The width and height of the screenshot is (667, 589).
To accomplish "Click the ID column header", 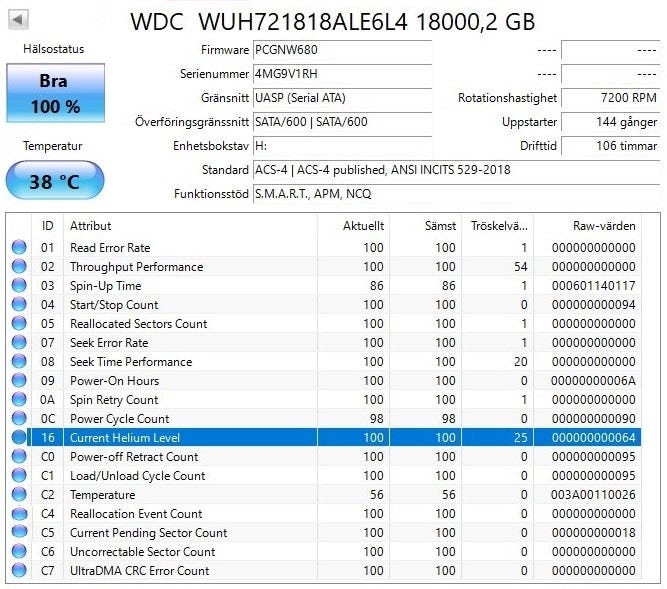I will [48, 226].
